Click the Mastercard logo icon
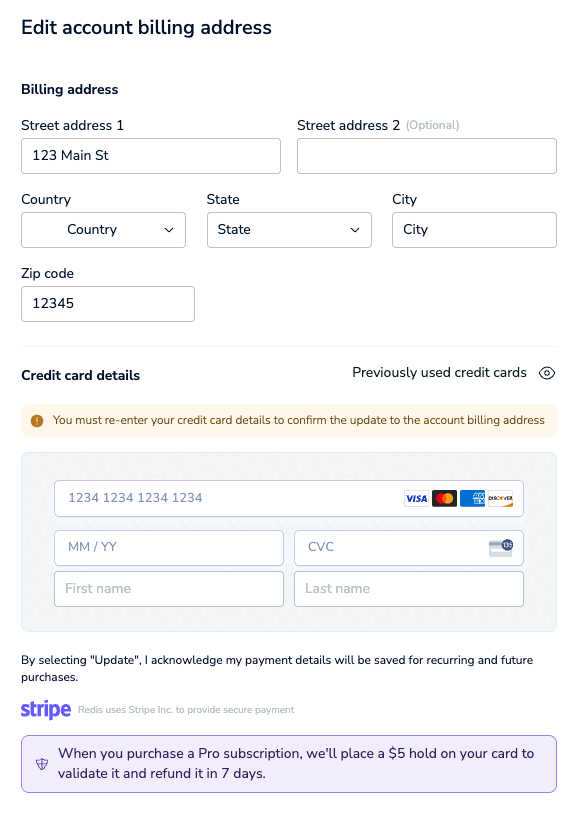Viewport: 576px width, 814px height. coord(444,498)
